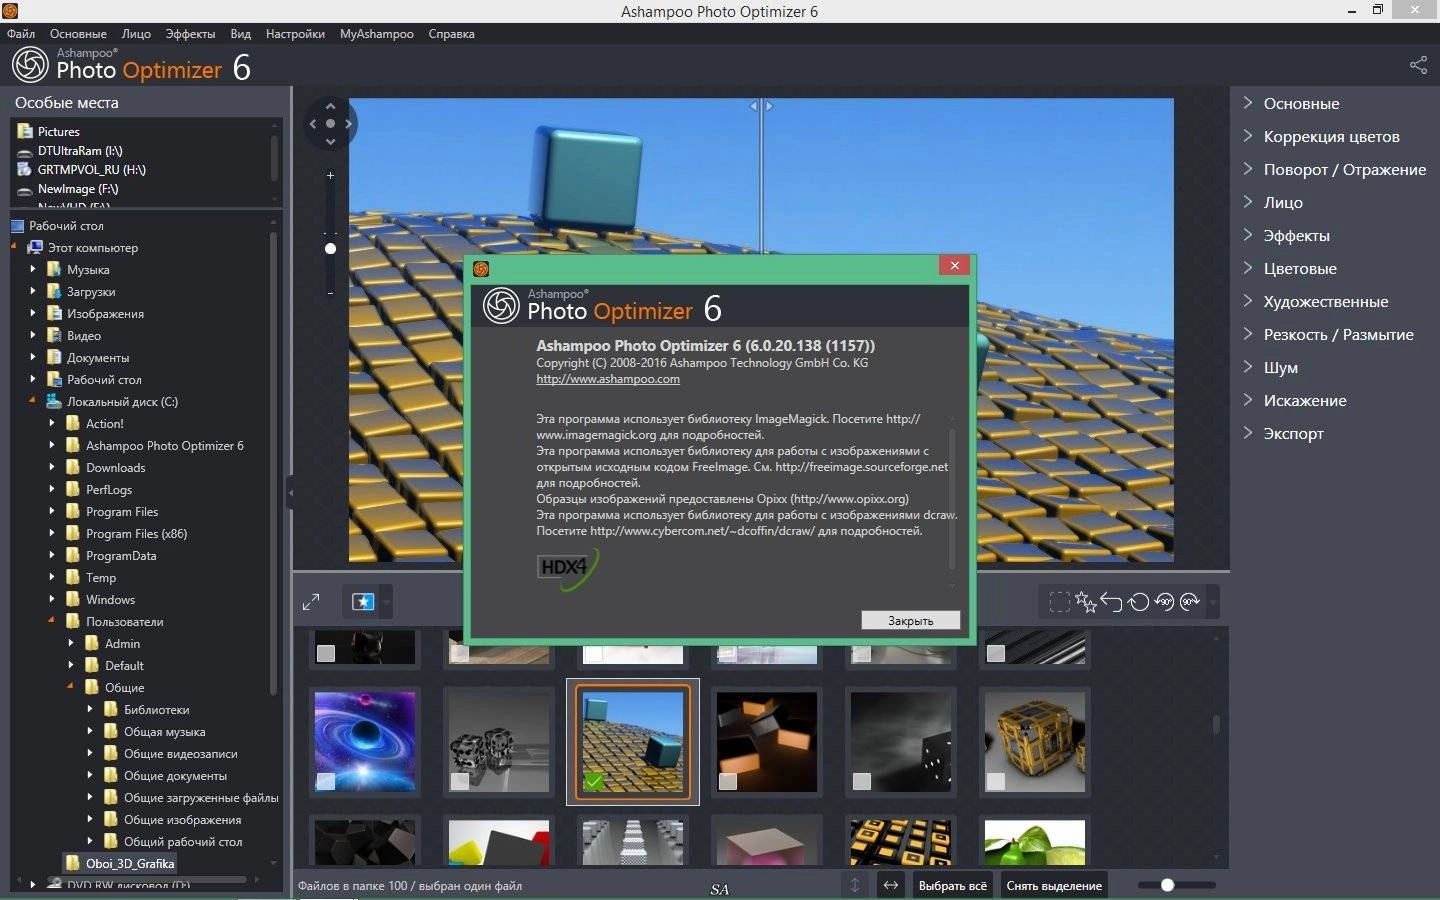
Task: Click Закрыть button in About dialog
Action: (x=910, y=620)
